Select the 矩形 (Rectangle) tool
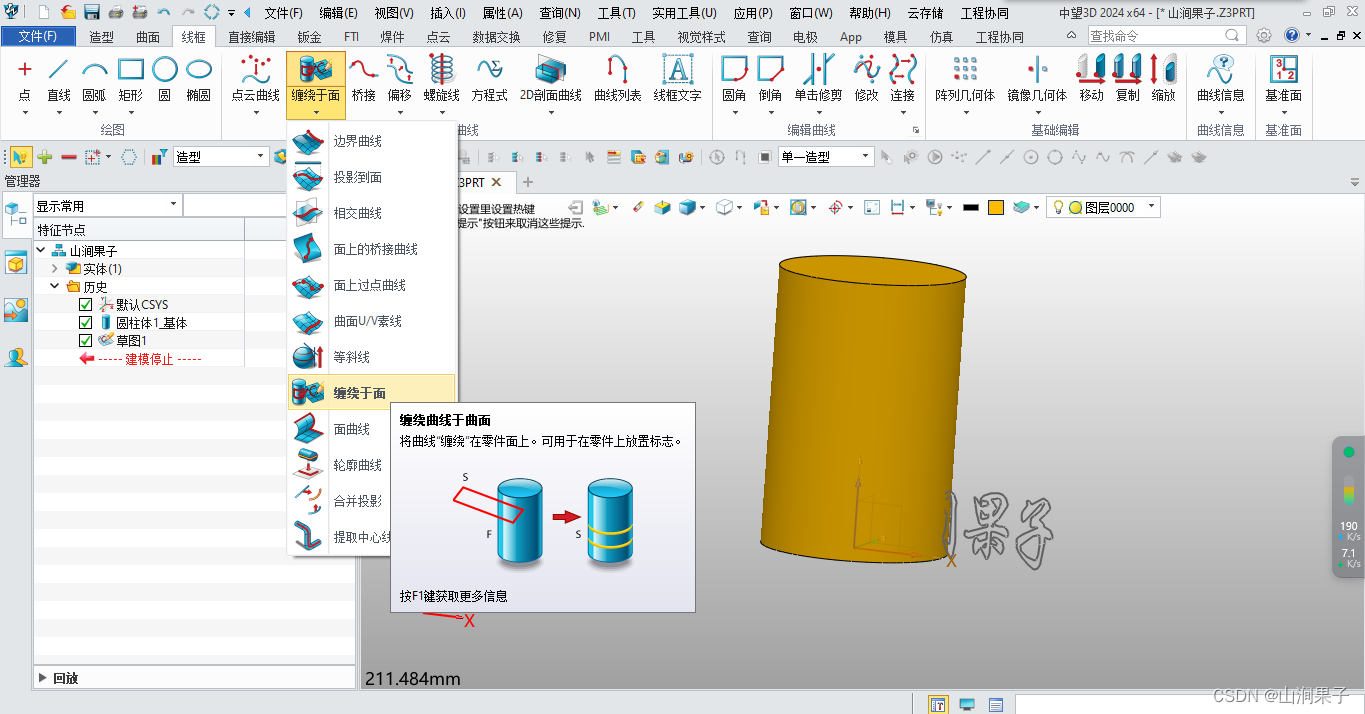Viewport: 1365px width, 714px height. pyautogui.click(x=131, y=79)
